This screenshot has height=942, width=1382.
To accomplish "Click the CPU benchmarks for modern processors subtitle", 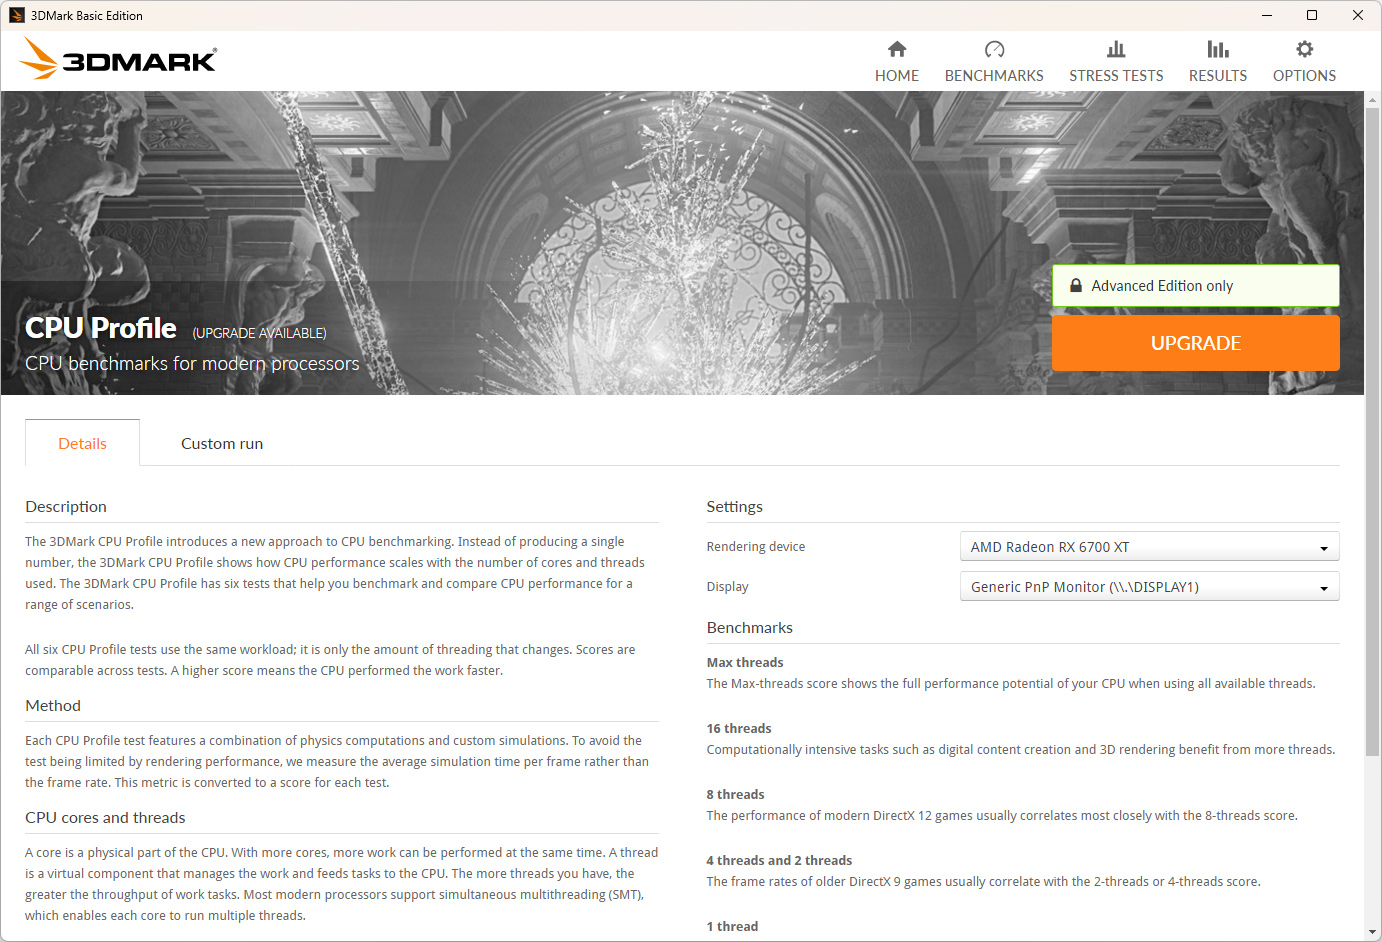I will click(192, 363).
